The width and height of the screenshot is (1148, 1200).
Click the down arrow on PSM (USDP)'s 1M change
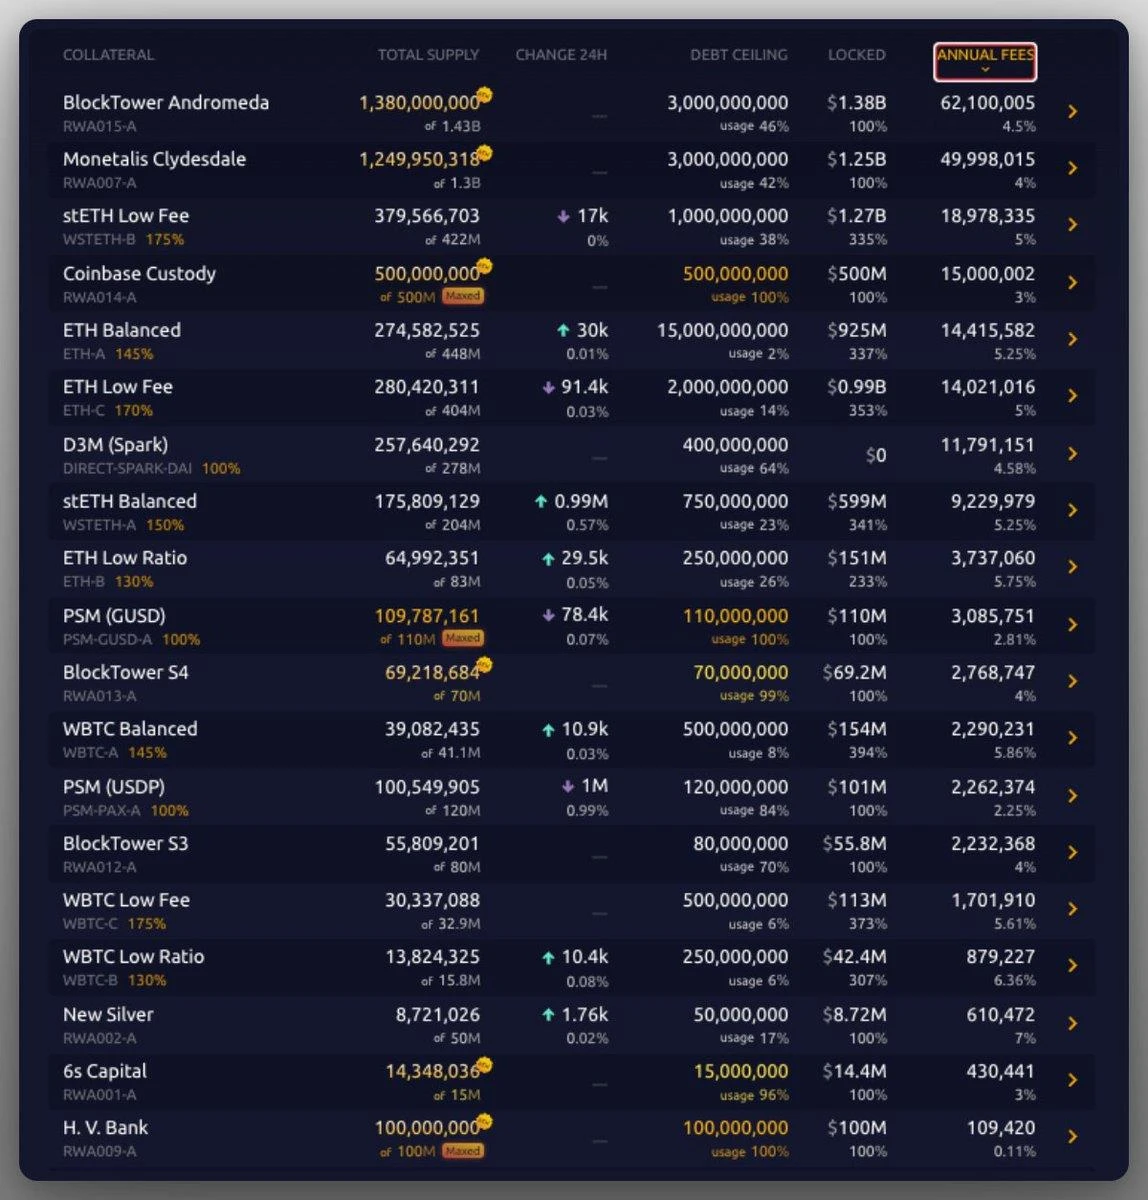coord(566,785)
